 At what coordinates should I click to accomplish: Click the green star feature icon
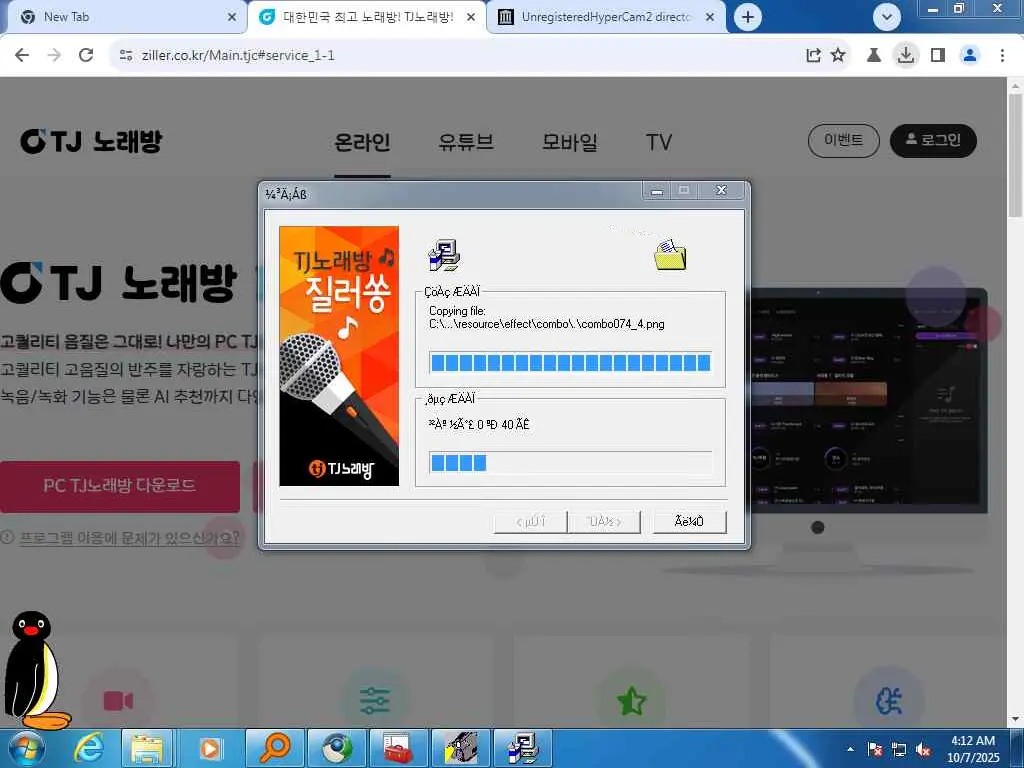click(x=632, y=701)
